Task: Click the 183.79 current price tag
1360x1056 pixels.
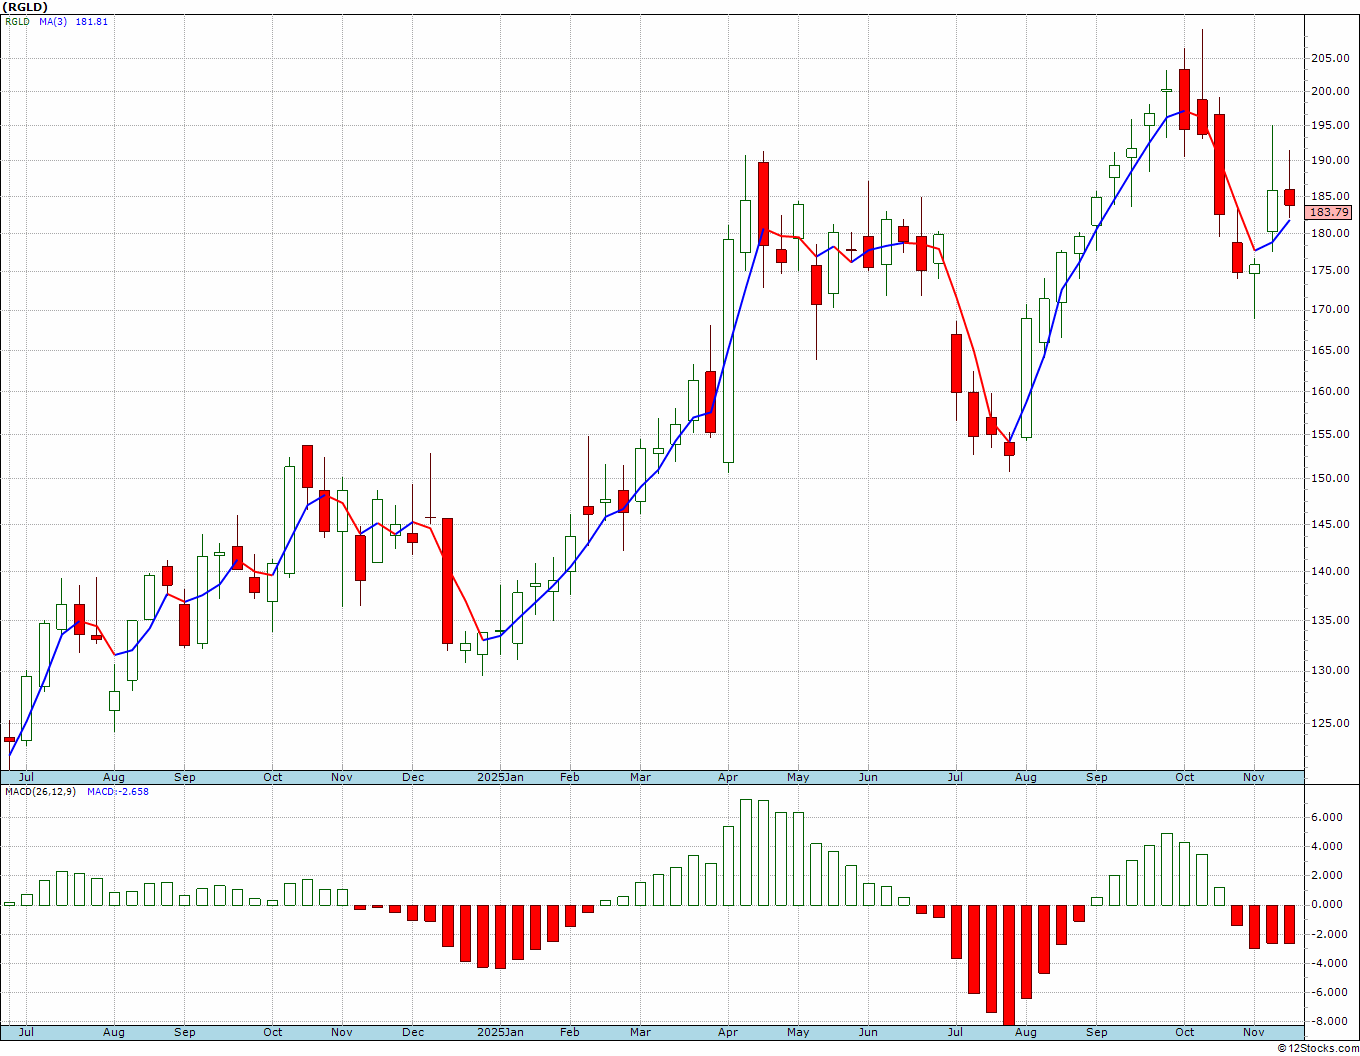Action: click(x=1329, y=212)
